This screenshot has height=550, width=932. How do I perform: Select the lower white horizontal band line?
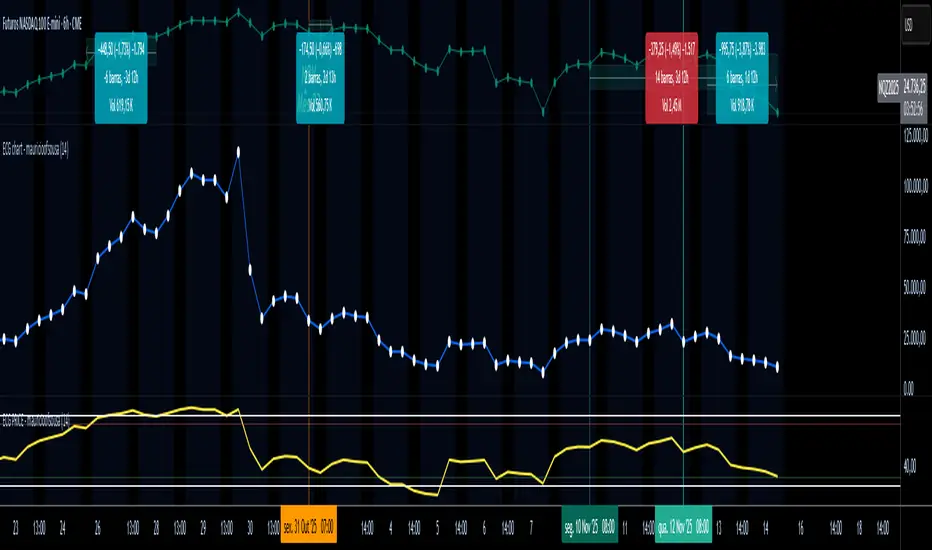tap(450, 486)
